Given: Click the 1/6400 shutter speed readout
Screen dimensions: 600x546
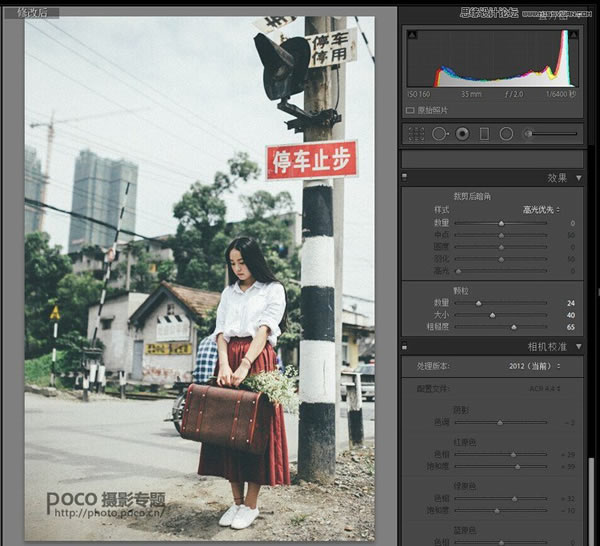Looking at the screenshot, I should [x=561, y=94].
